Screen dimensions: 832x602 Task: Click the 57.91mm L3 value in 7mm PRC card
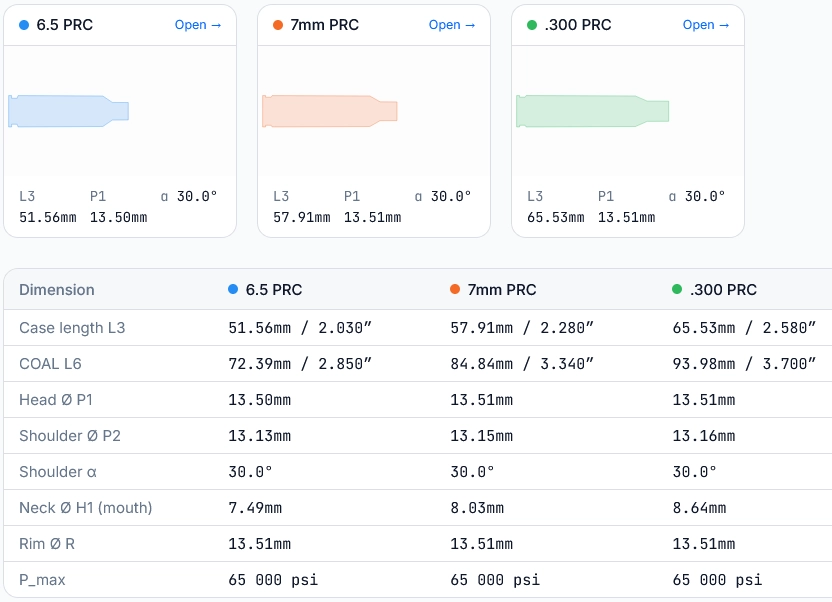pos(302,217)
